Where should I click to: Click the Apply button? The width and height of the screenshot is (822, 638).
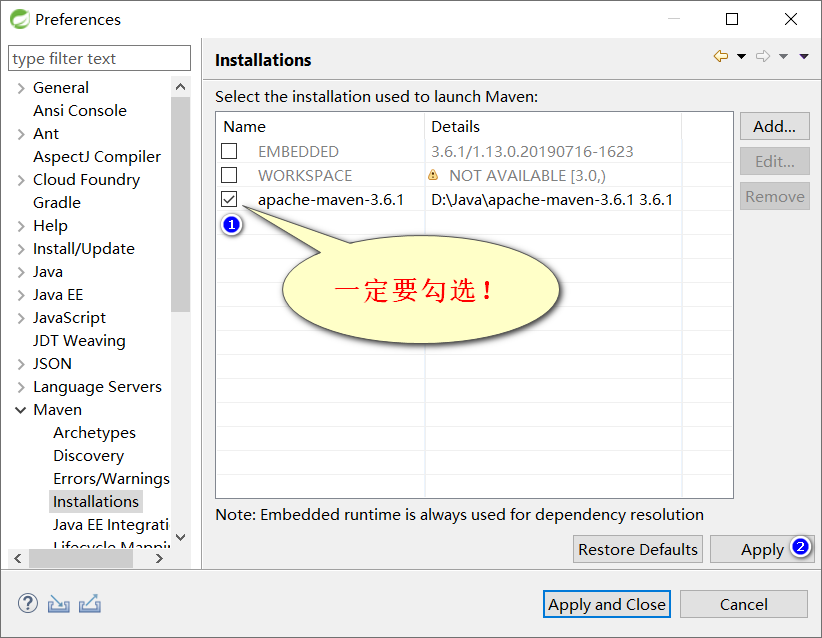(x=762, y=549)
